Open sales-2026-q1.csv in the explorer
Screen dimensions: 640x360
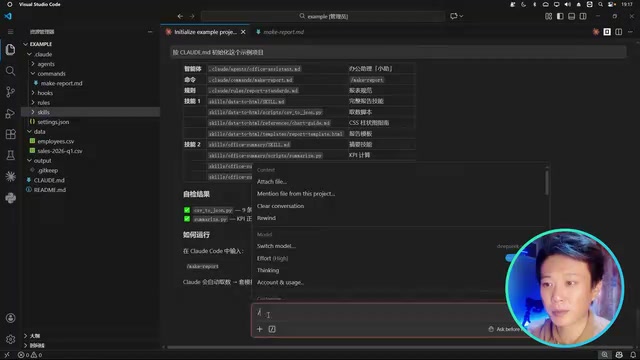click(x=60, y=151)
